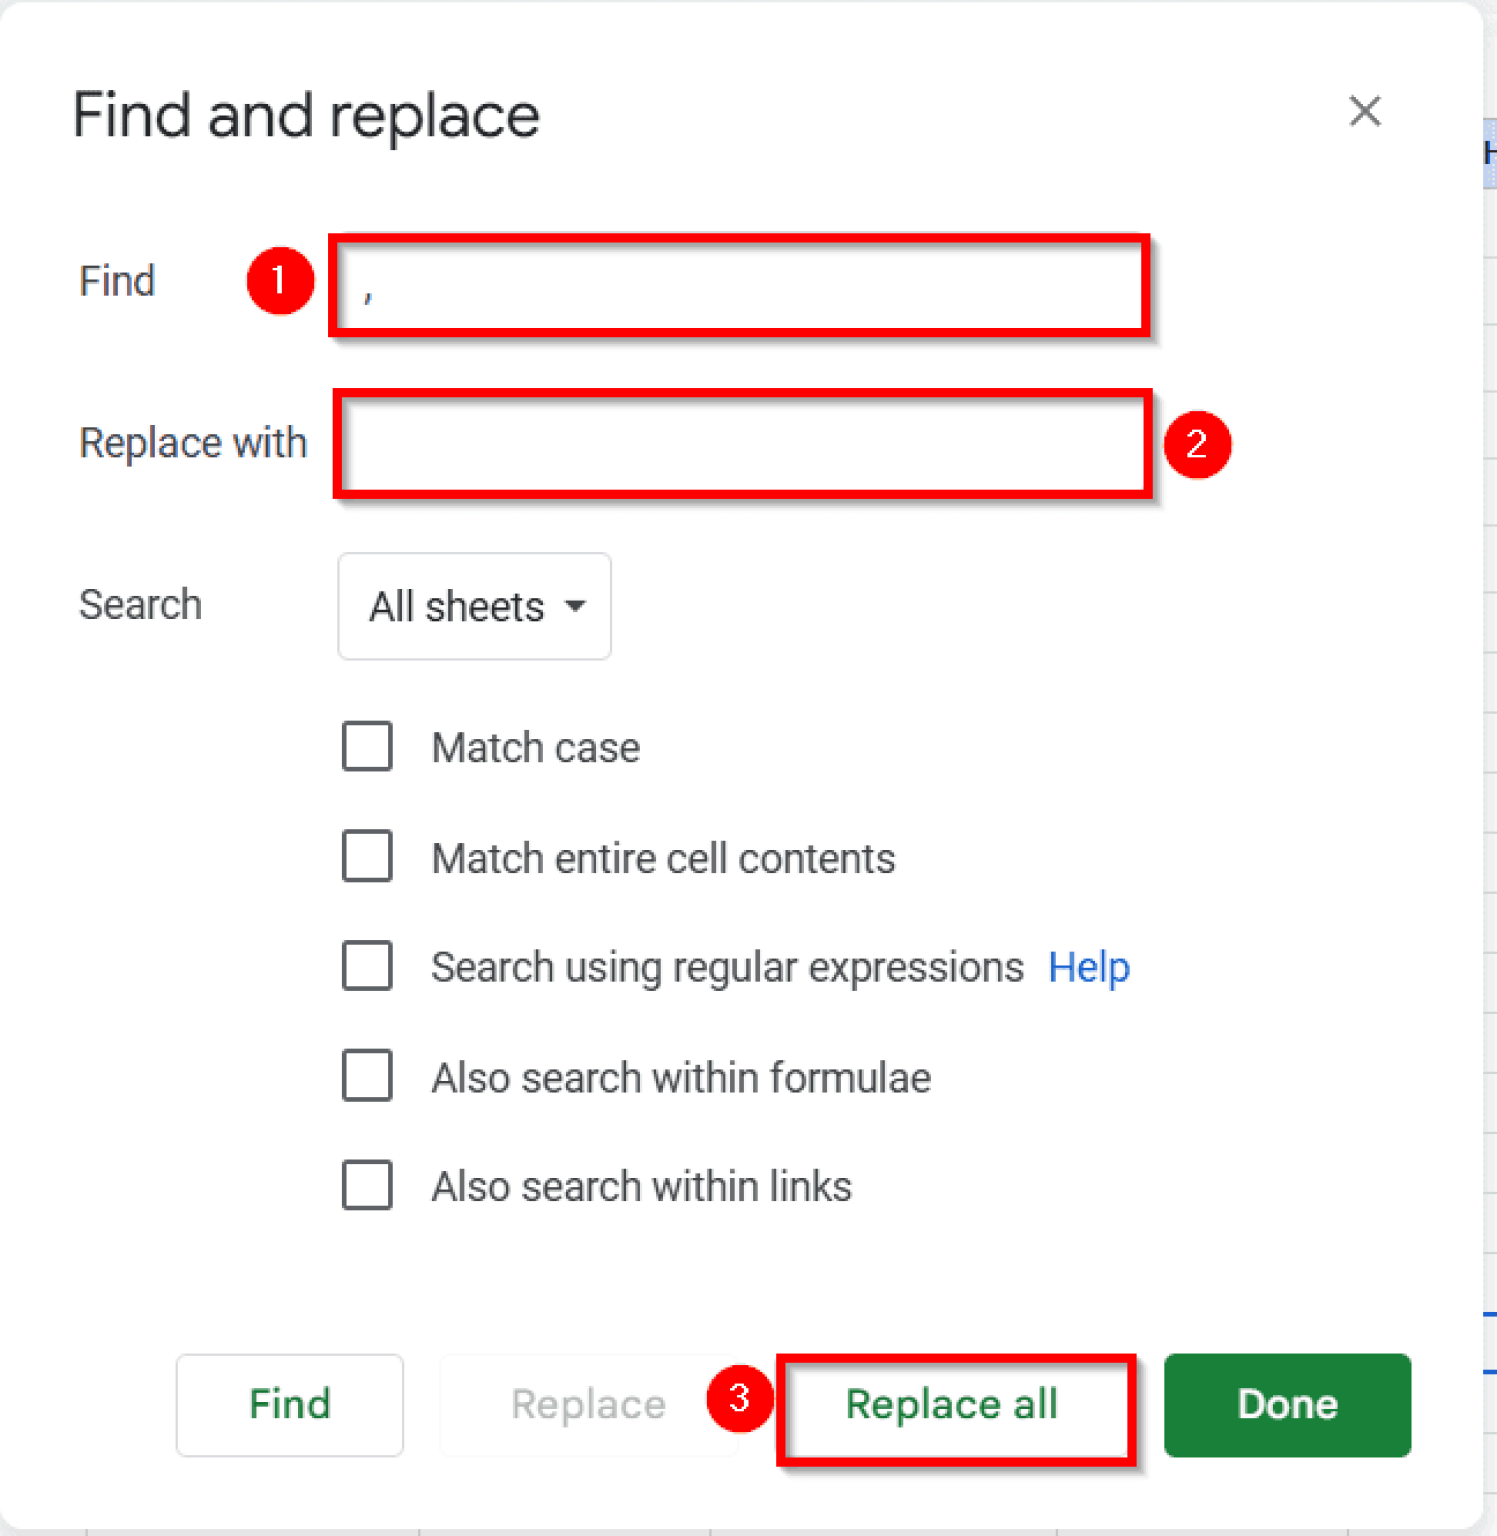Click the red callout marker 3
The image size is (1497, 1536).
740,1400
